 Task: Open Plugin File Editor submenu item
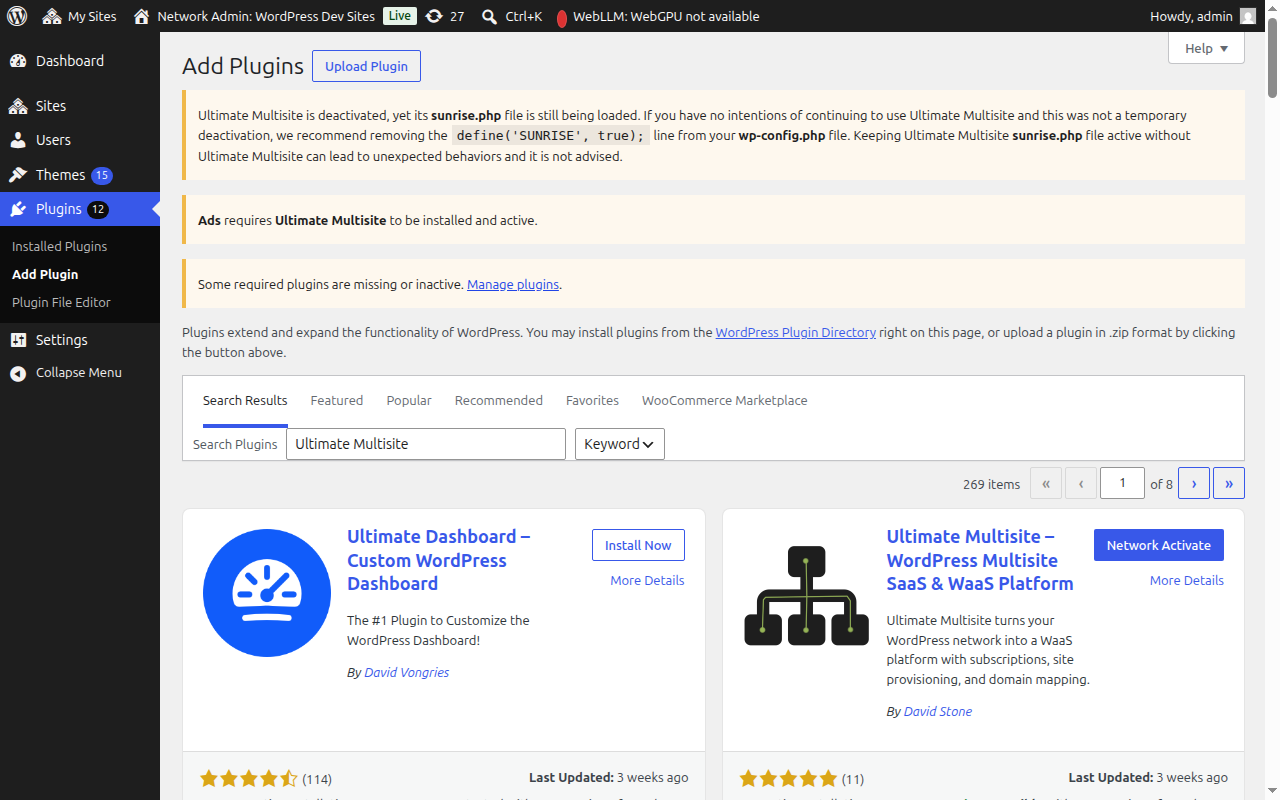[x=61, y=302]
